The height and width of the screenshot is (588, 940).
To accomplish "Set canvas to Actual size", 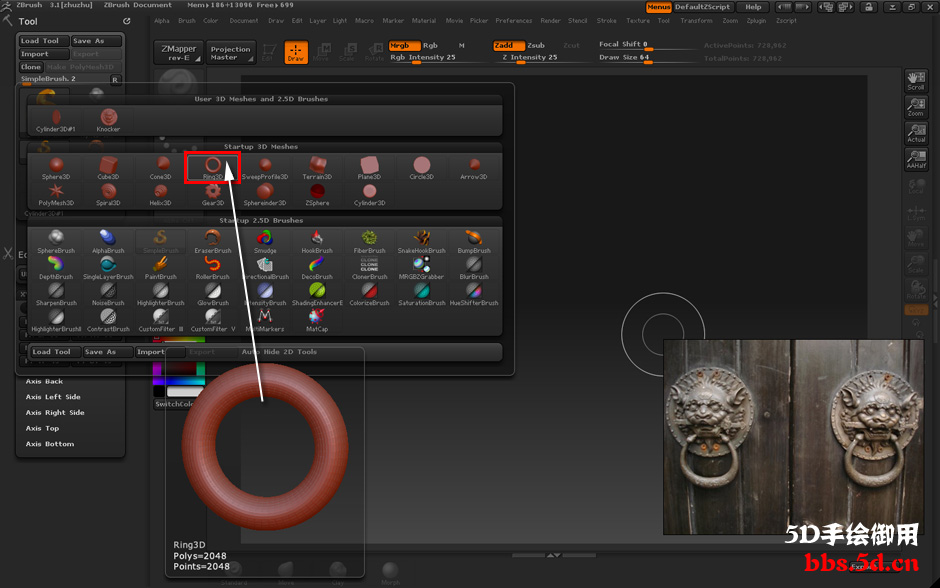I will pos(915,133).
